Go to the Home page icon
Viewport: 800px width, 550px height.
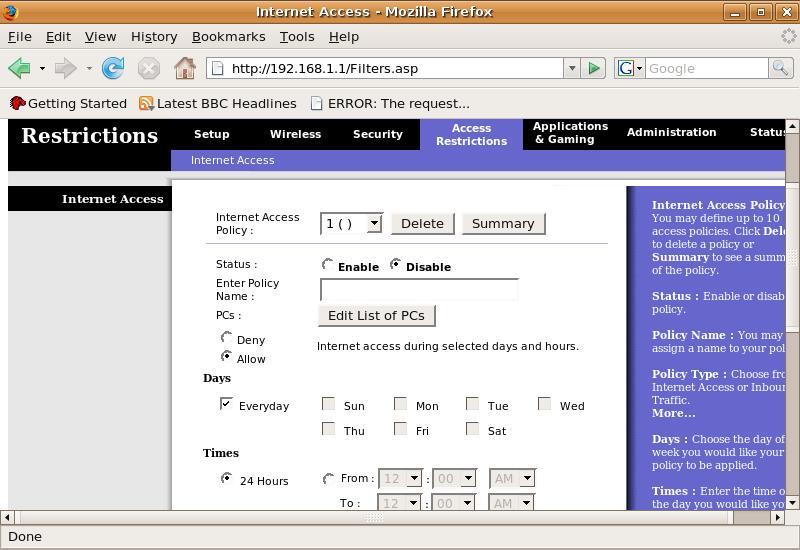(x=185, y=68)
